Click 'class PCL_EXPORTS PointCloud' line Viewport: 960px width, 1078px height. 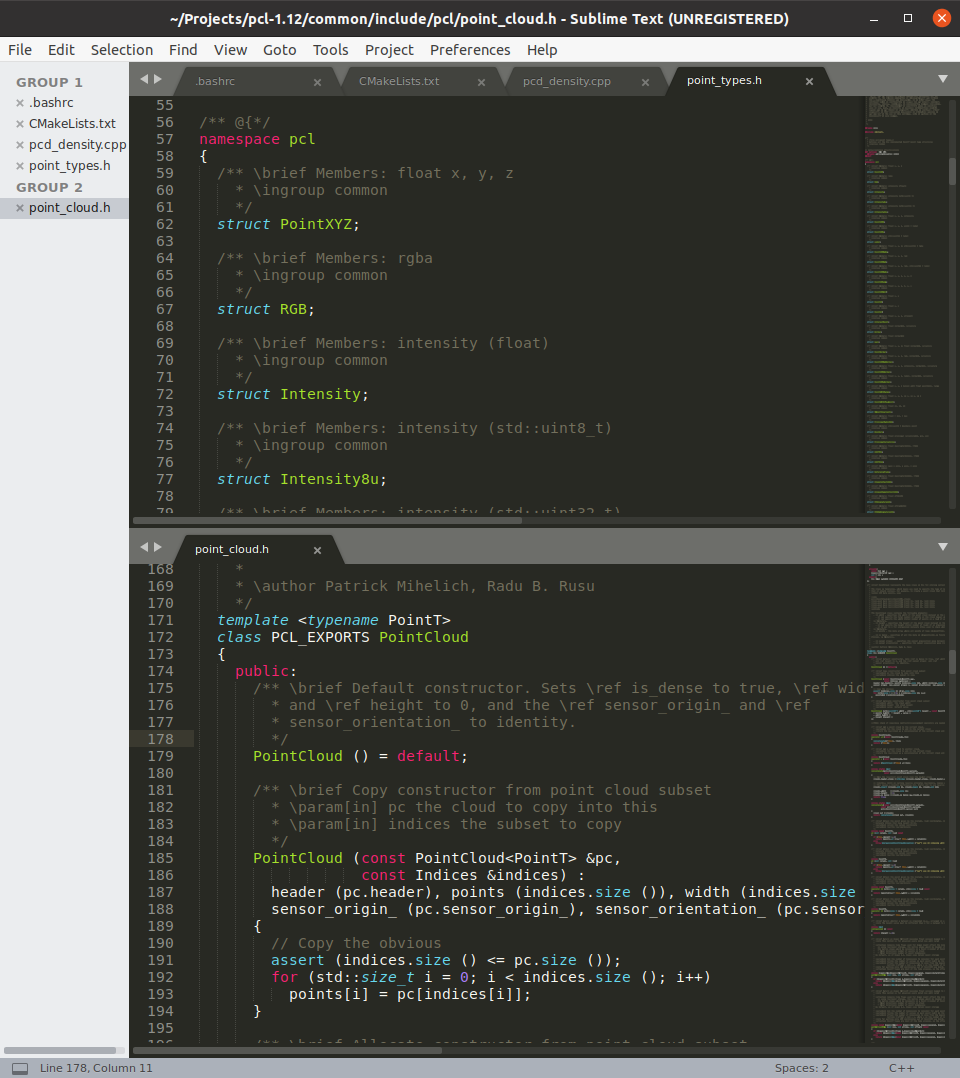click(342, 637)
